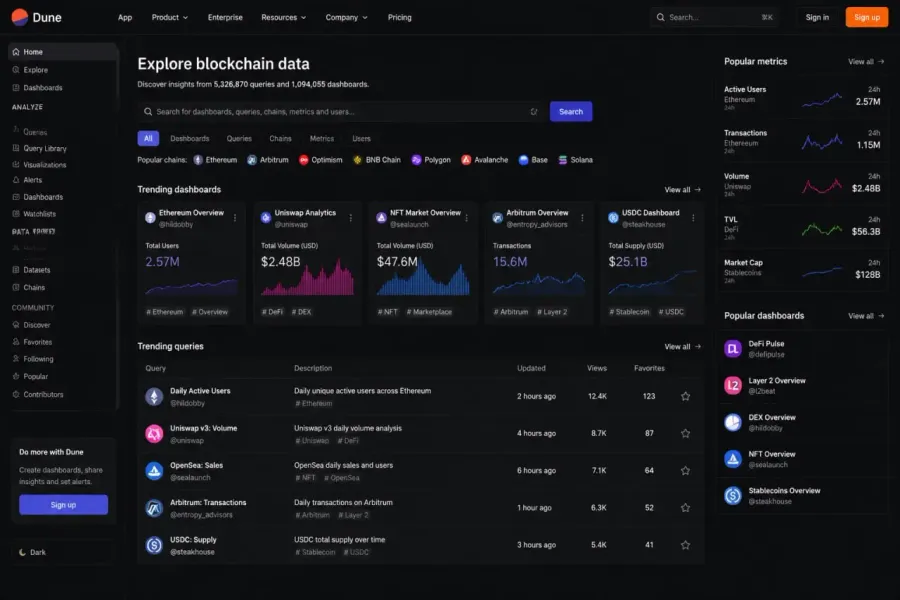View all popular metrics

pyautogui.click(x=866, y=61)
